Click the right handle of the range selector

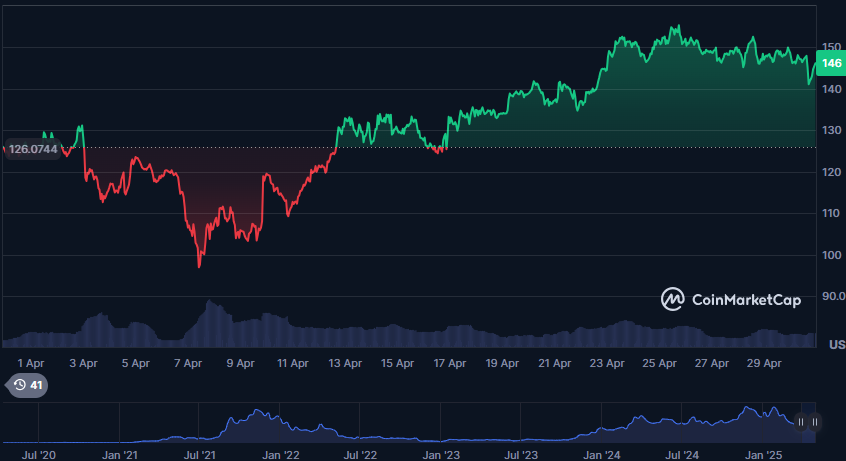pos(814,422)
